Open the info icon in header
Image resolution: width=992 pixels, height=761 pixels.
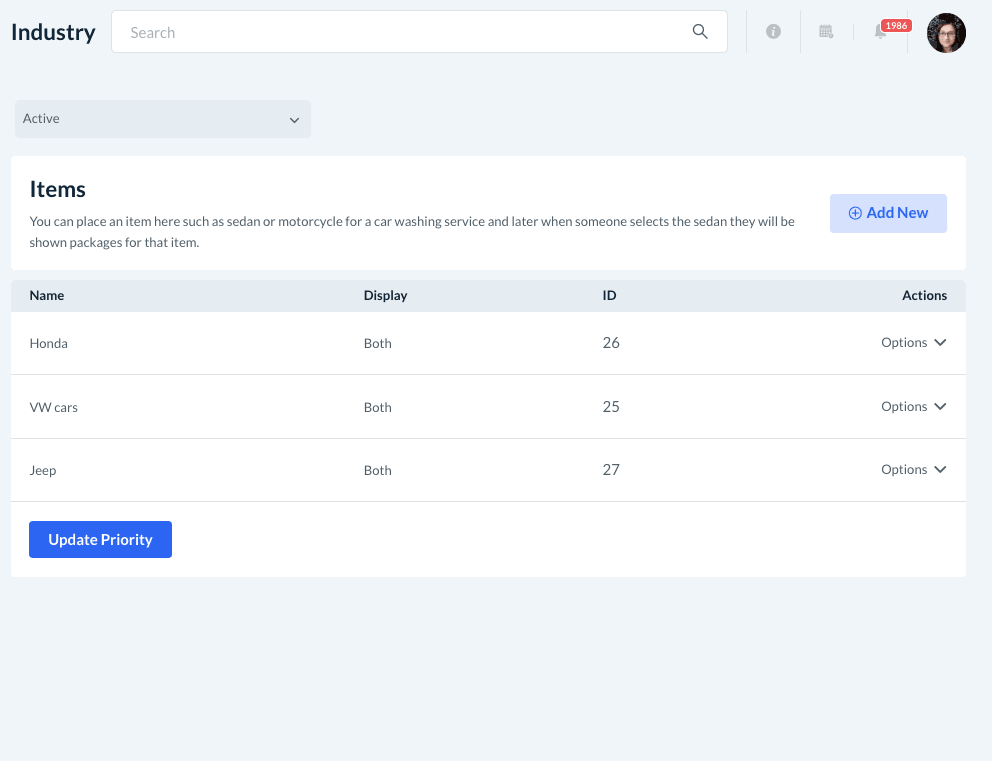773,32
